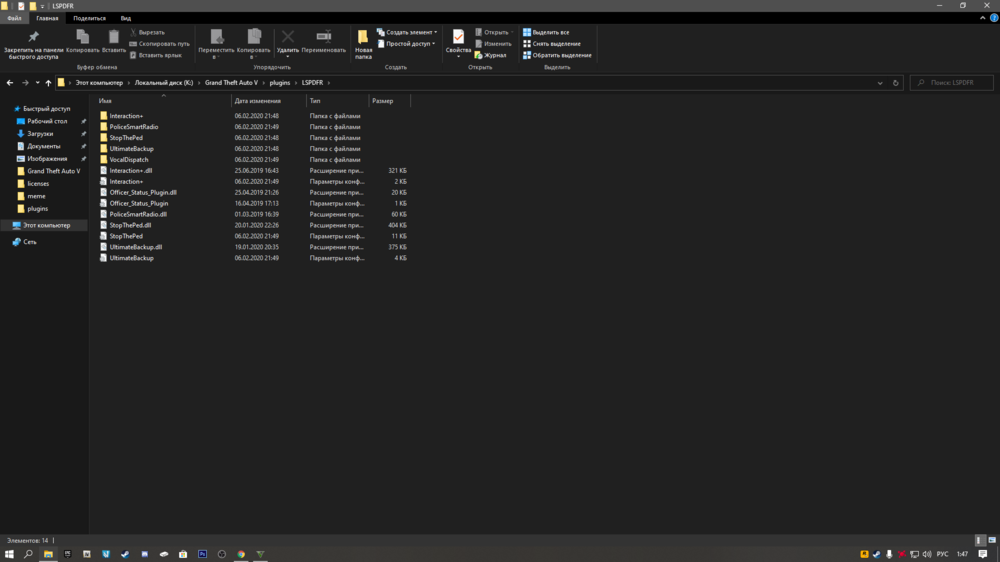The width and height of the screenshot is (1000, 562).
Task: Open the taskbar search magnifier
Action: (28, 554)
